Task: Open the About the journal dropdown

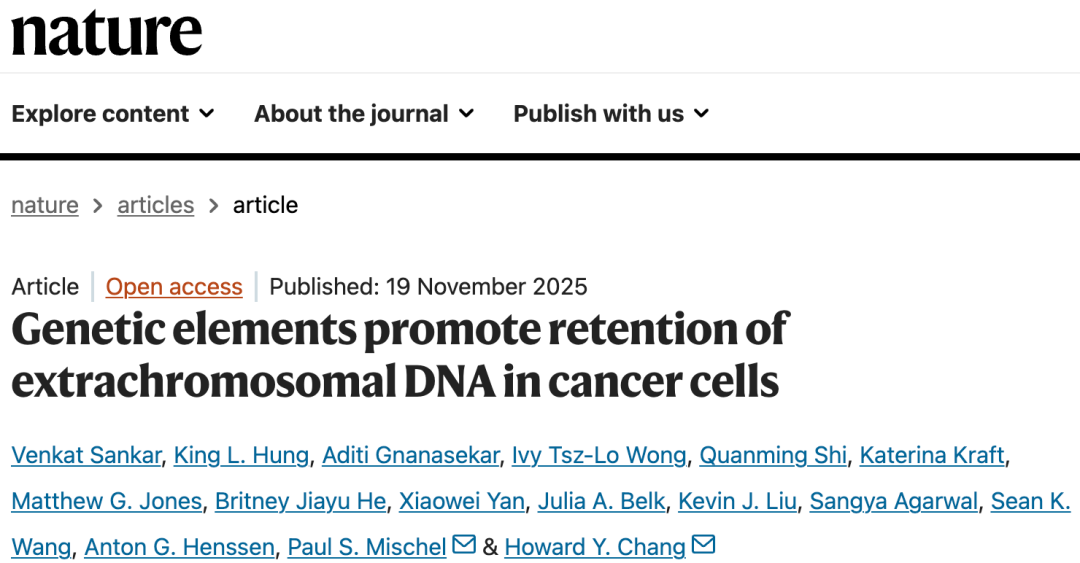Action: coord(364,114)
